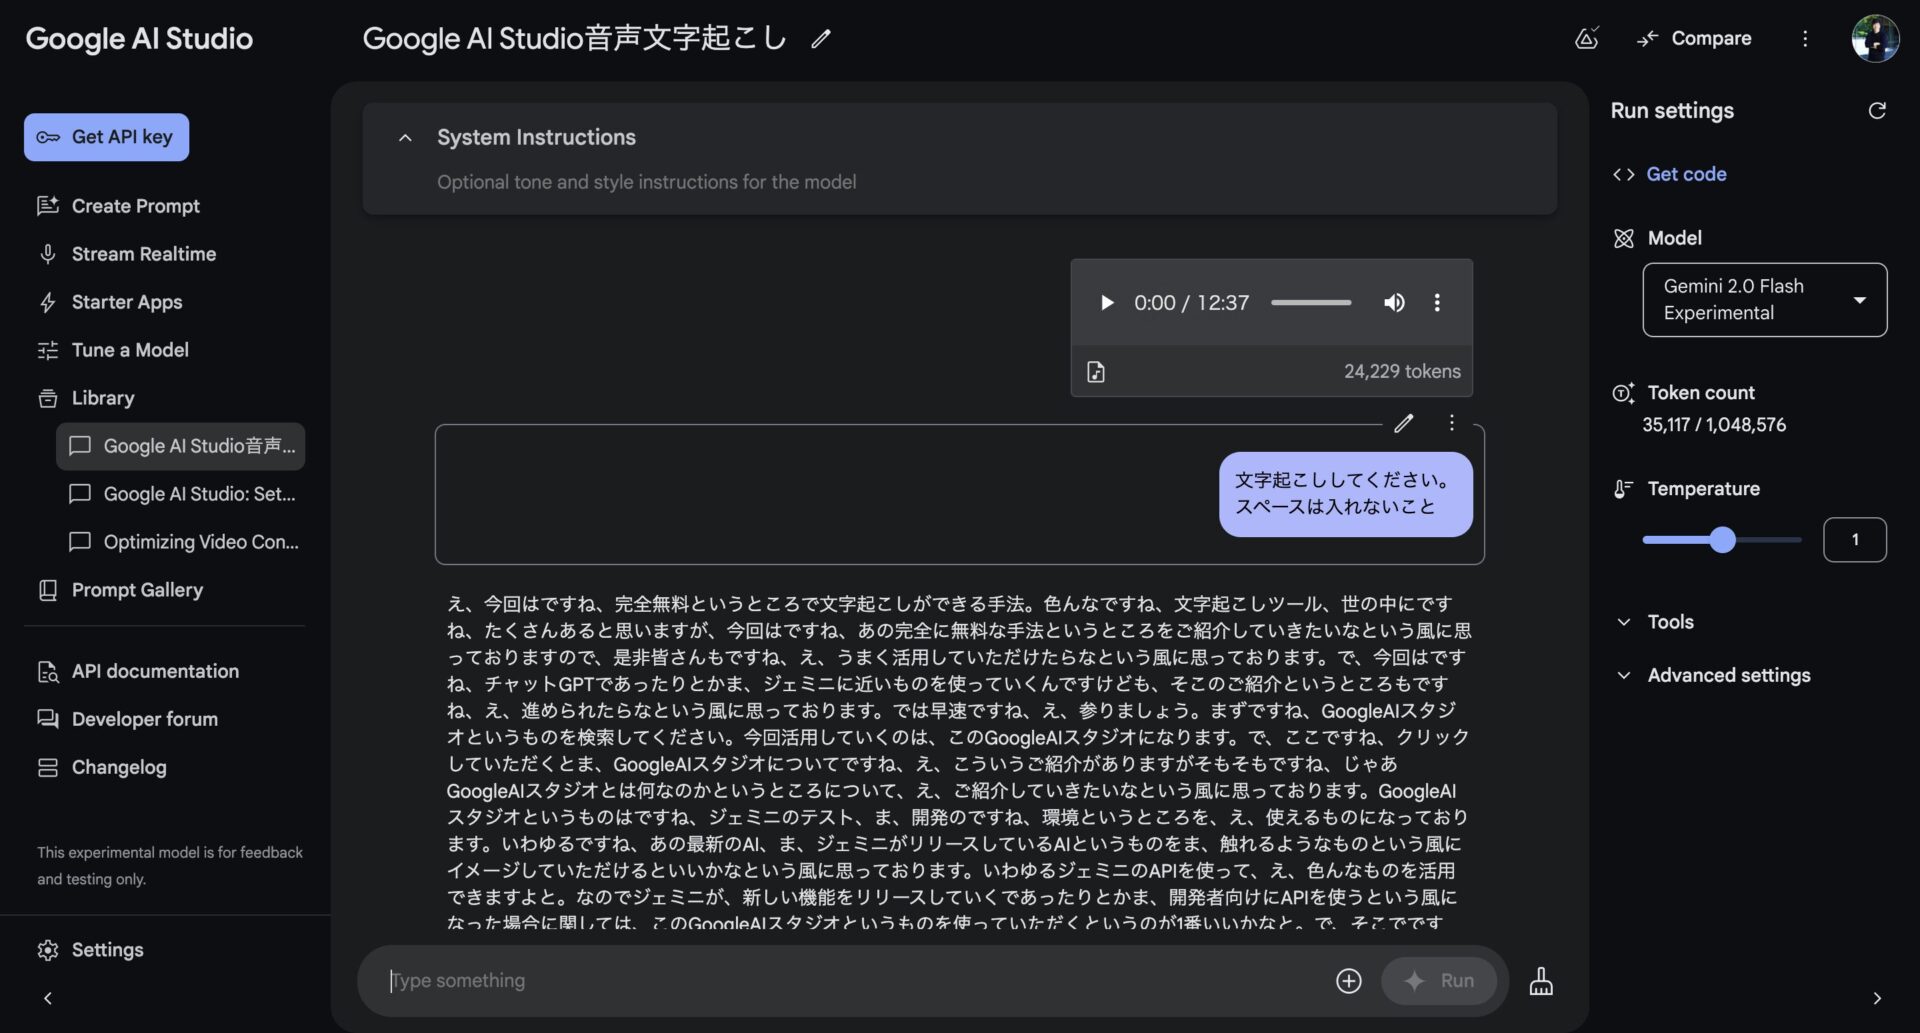Edit the prompt title with the pencil icon
Viewport: 1920px width, 1033px height.
pos(820,38)
